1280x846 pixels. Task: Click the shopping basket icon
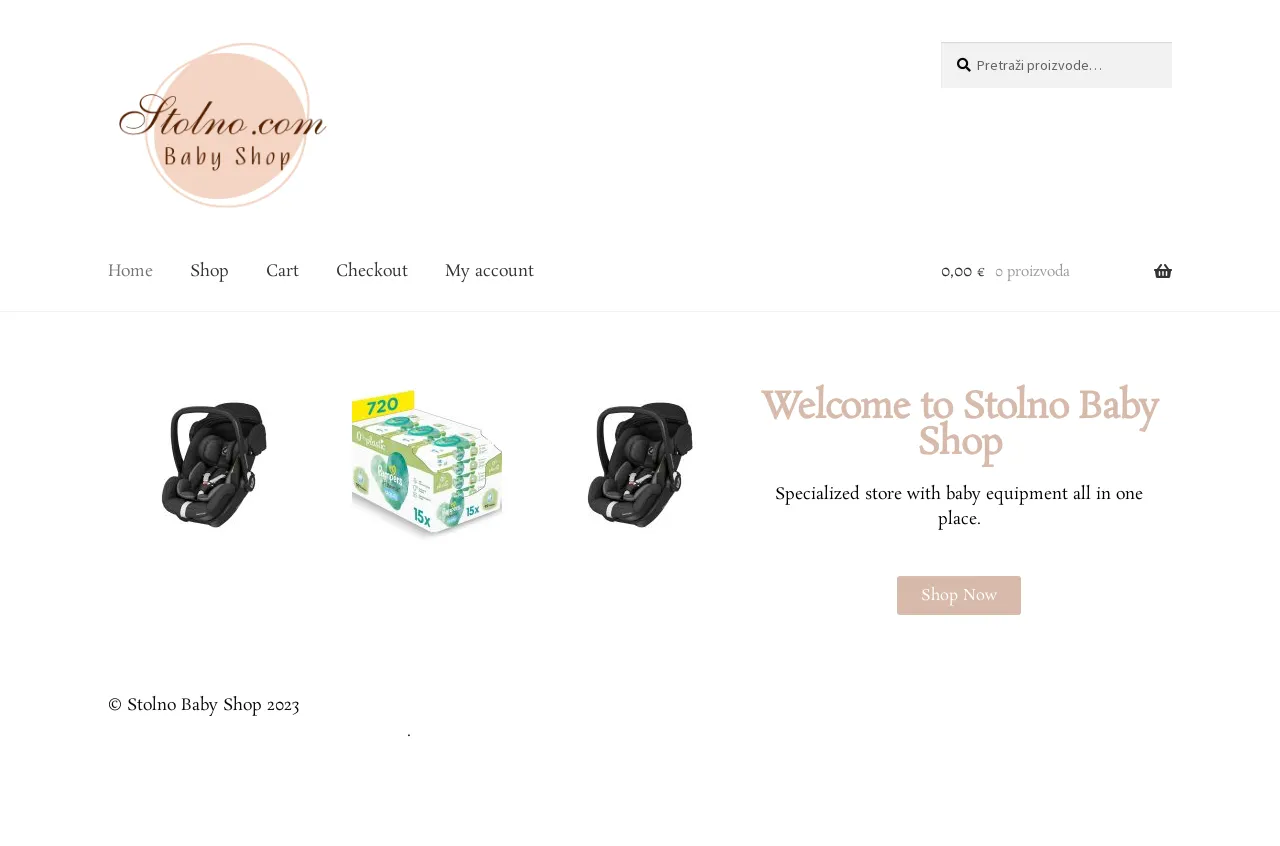click(x=1162, y=271)
